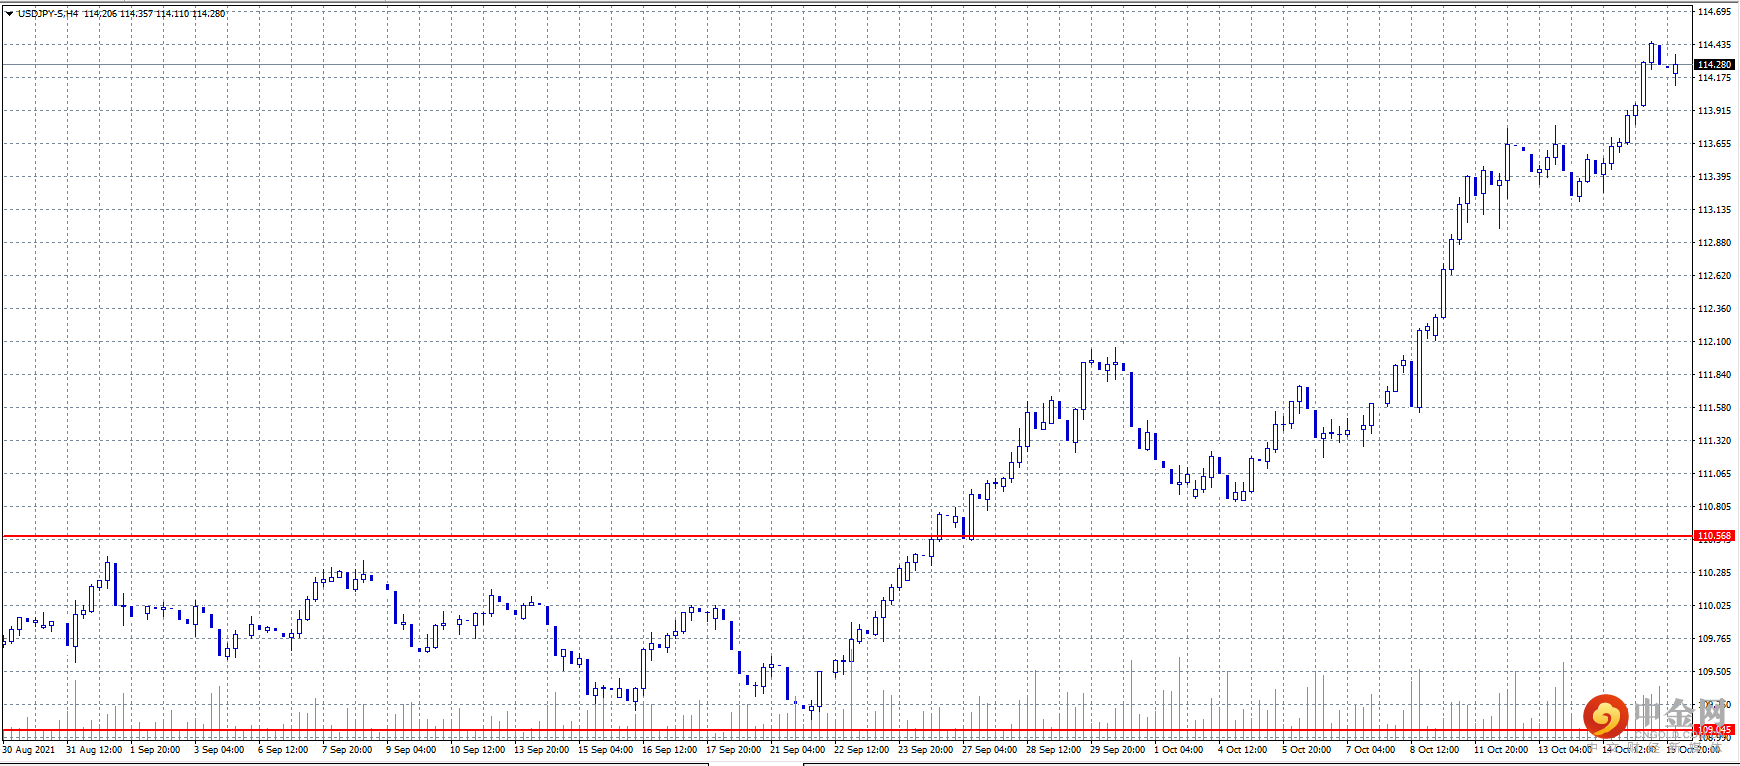The height and width of the screenshot is (766, 1740).
Task: Click the 9 Sep 04:00 time label
Action: coord(411,750)
